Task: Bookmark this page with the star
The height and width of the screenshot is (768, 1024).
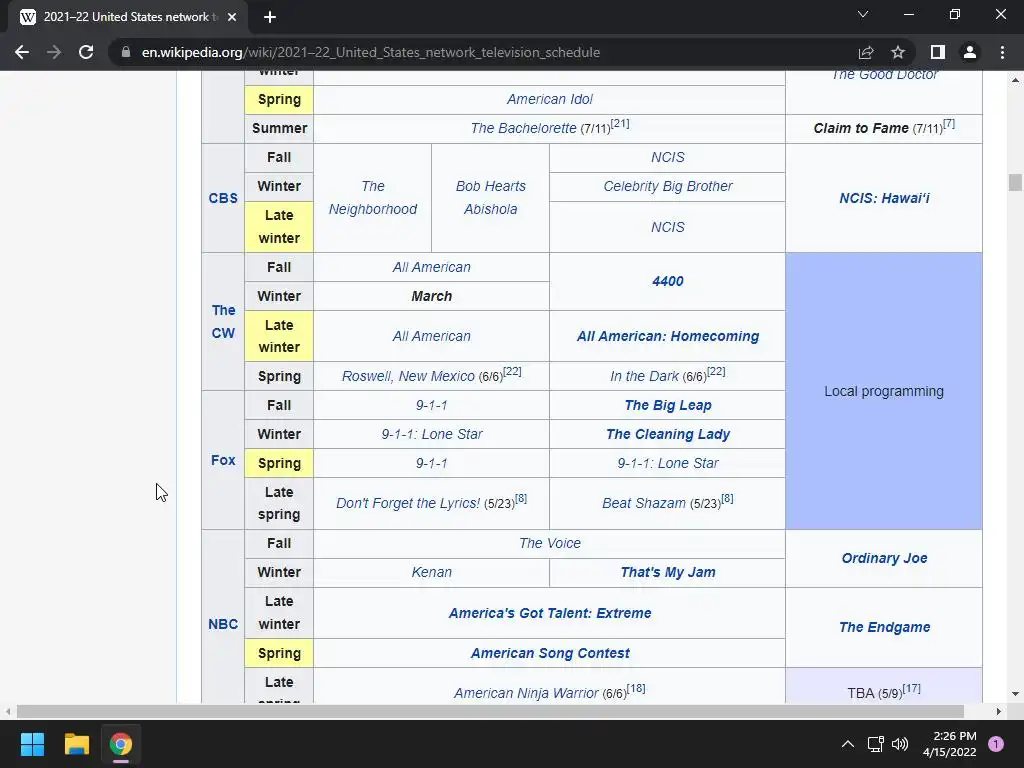Action: tap(898, 52)
